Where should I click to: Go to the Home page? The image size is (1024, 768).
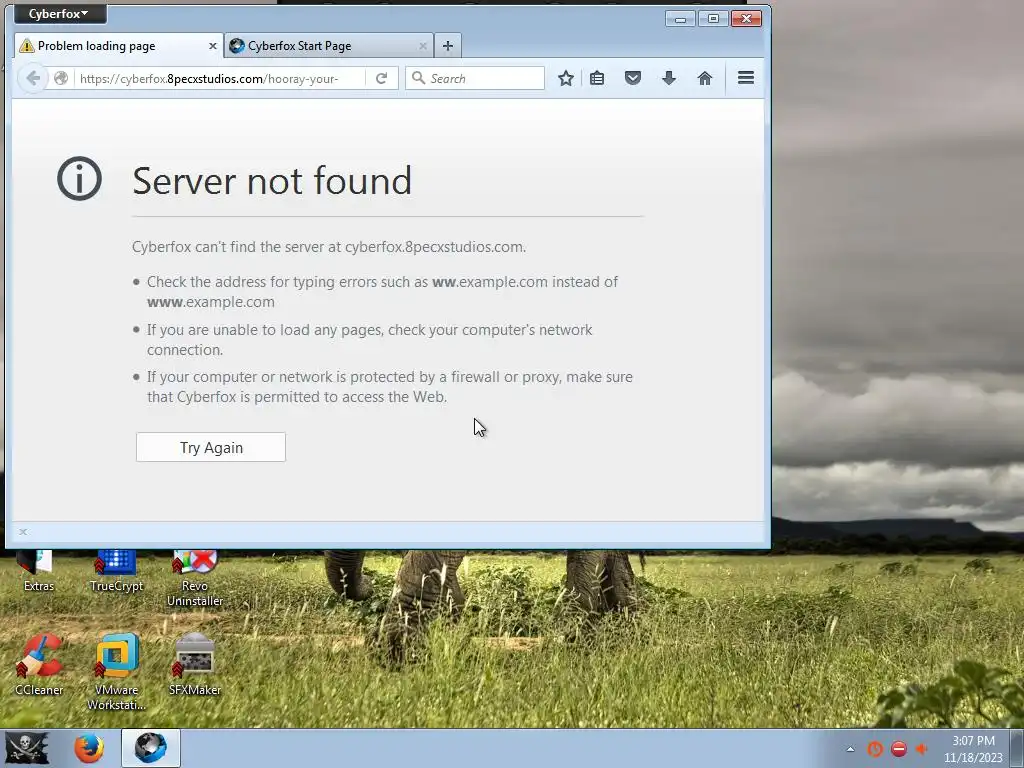pyautogui.click(x=705, y=78)
